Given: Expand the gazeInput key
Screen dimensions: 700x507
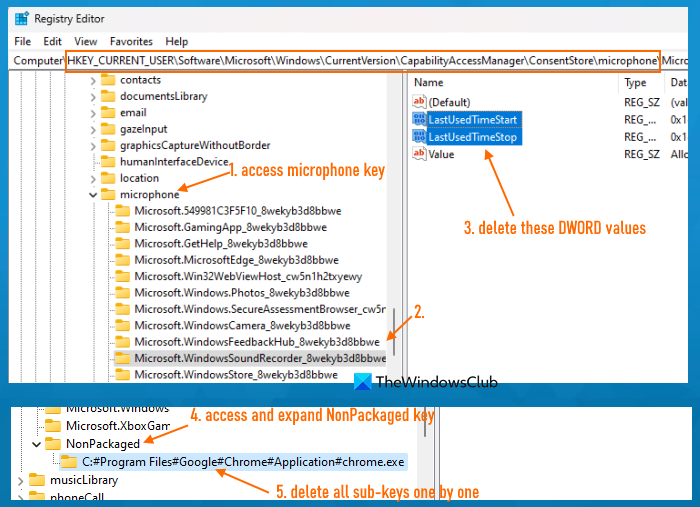Looking at the screenshot, I should [x=93, y=130].
